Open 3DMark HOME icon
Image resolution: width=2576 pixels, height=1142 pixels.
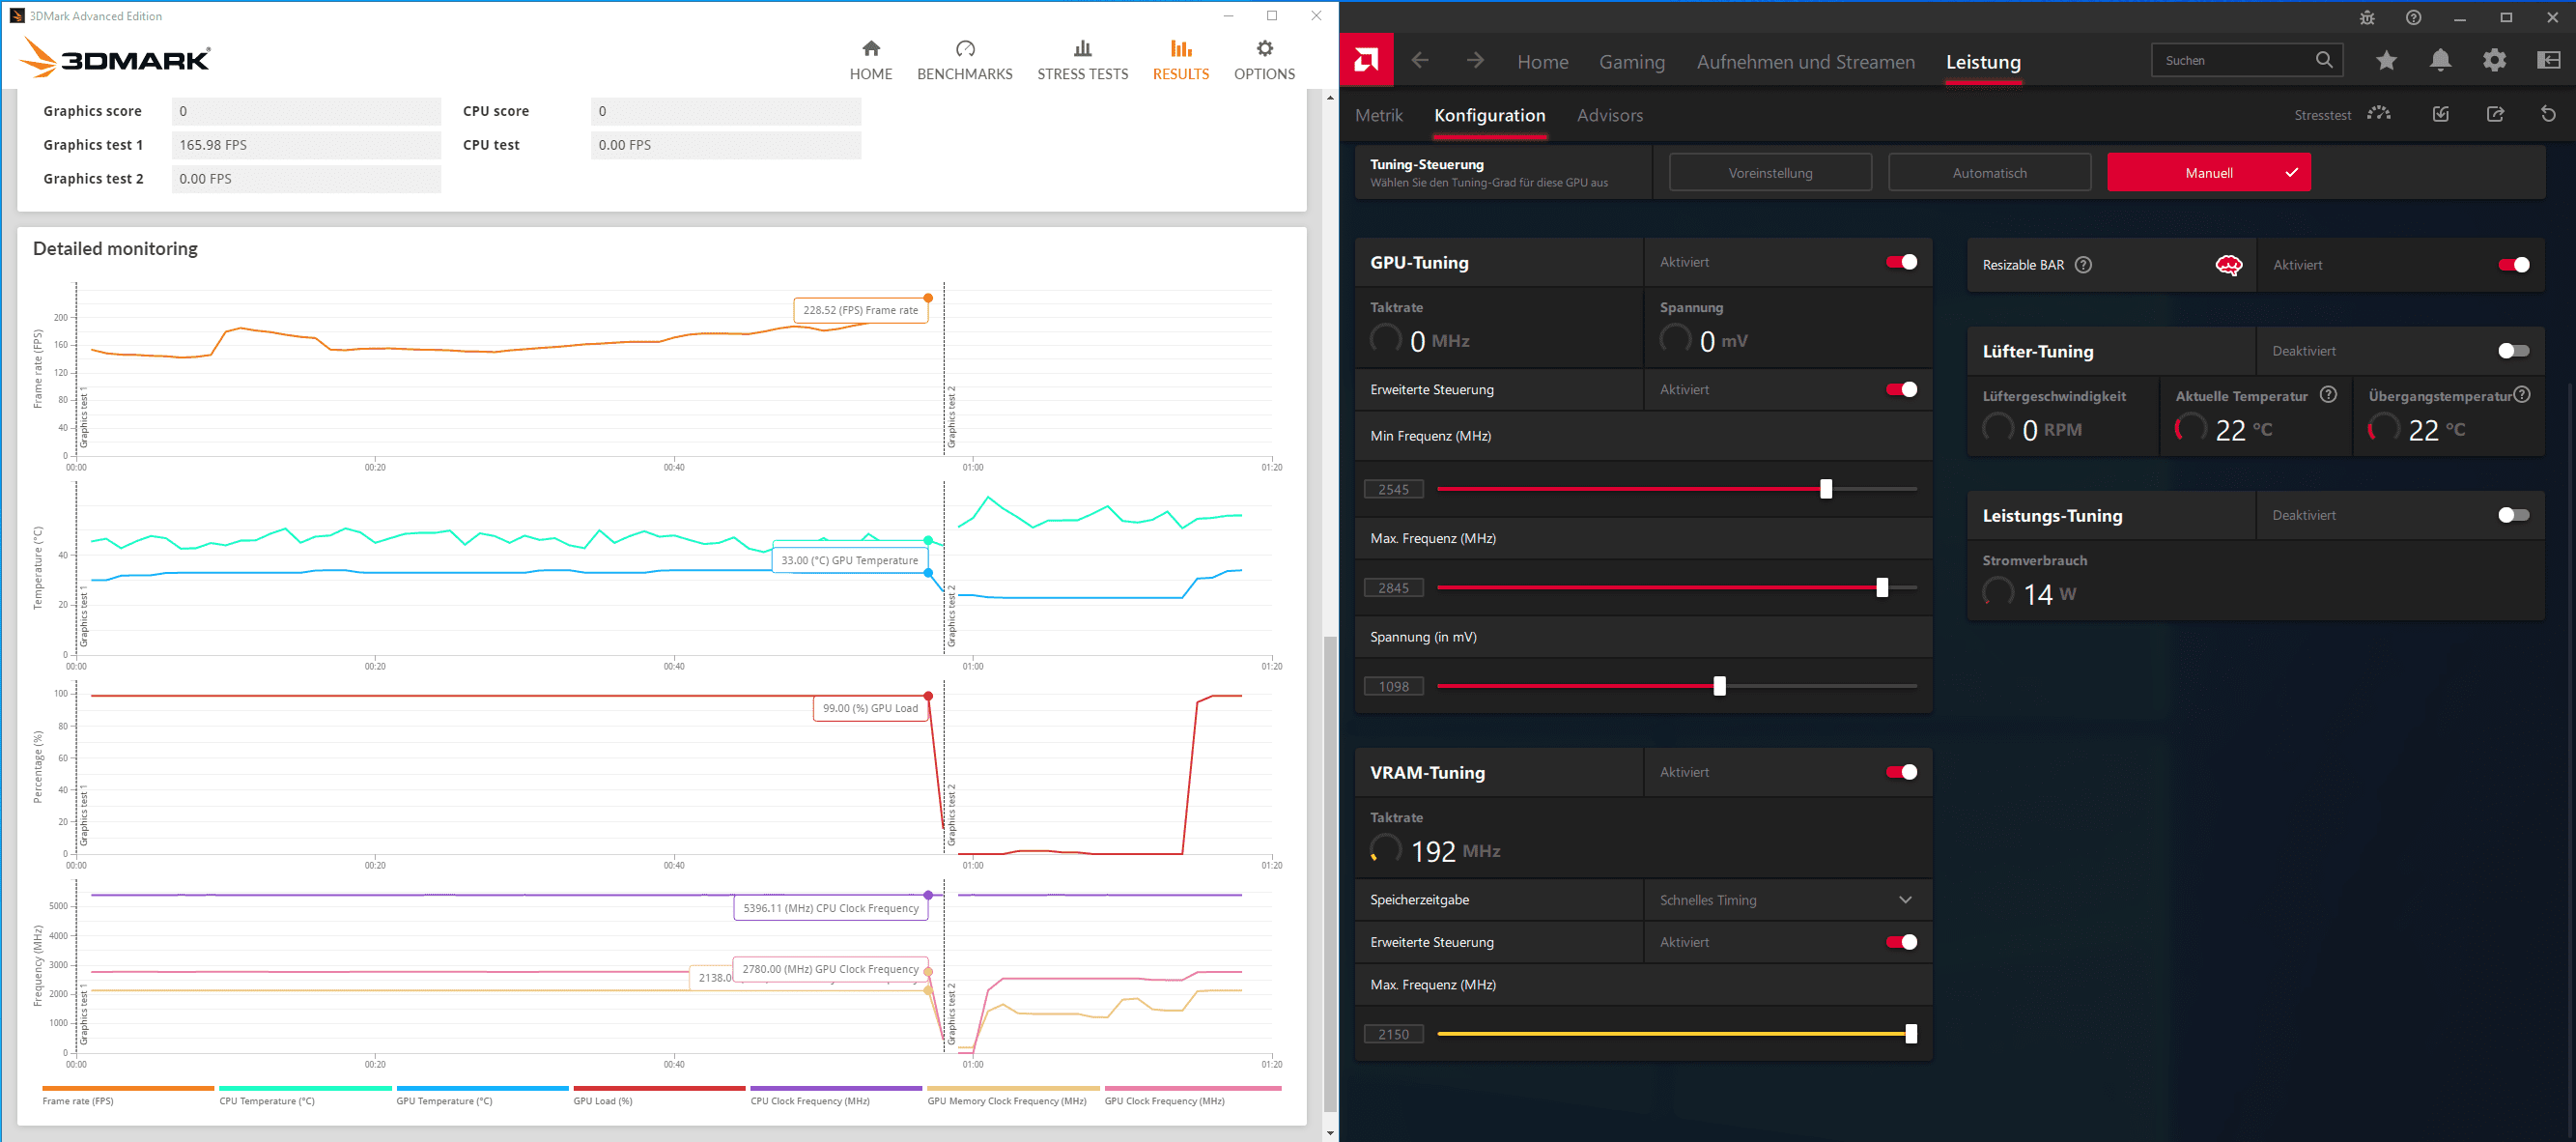[871, 49]
